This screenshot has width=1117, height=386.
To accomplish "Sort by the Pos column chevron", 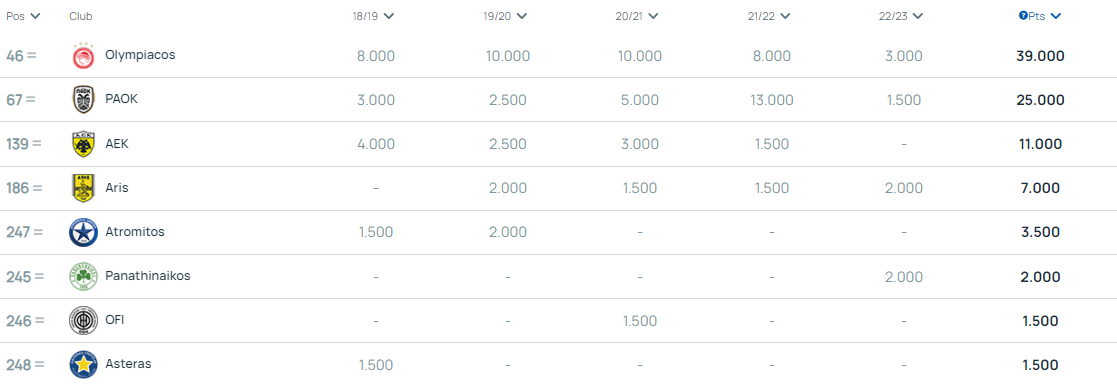I will (x=35, y=16).
